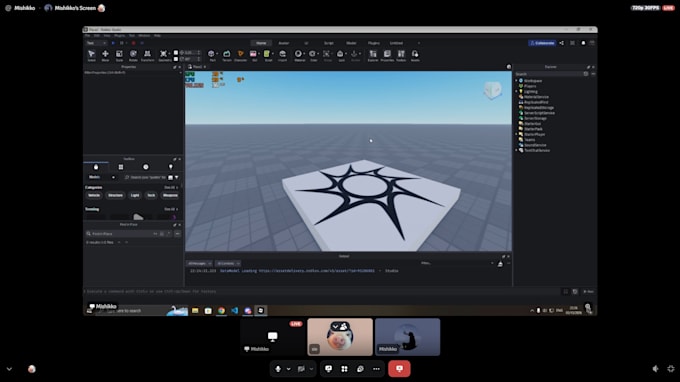Viewport: 680px width, 382px height.
Task: Expand the StarterPlayer tree node
Action: 517,134
